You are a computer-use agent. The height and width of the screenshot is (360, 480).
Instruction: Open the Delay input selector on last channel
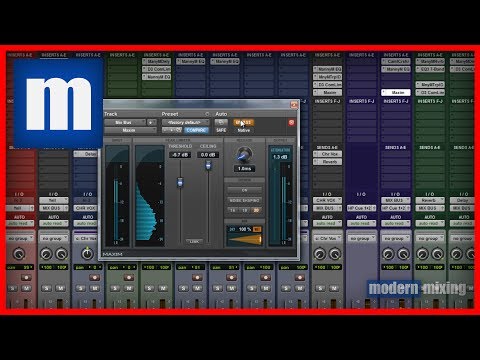(x=462, y=200)
